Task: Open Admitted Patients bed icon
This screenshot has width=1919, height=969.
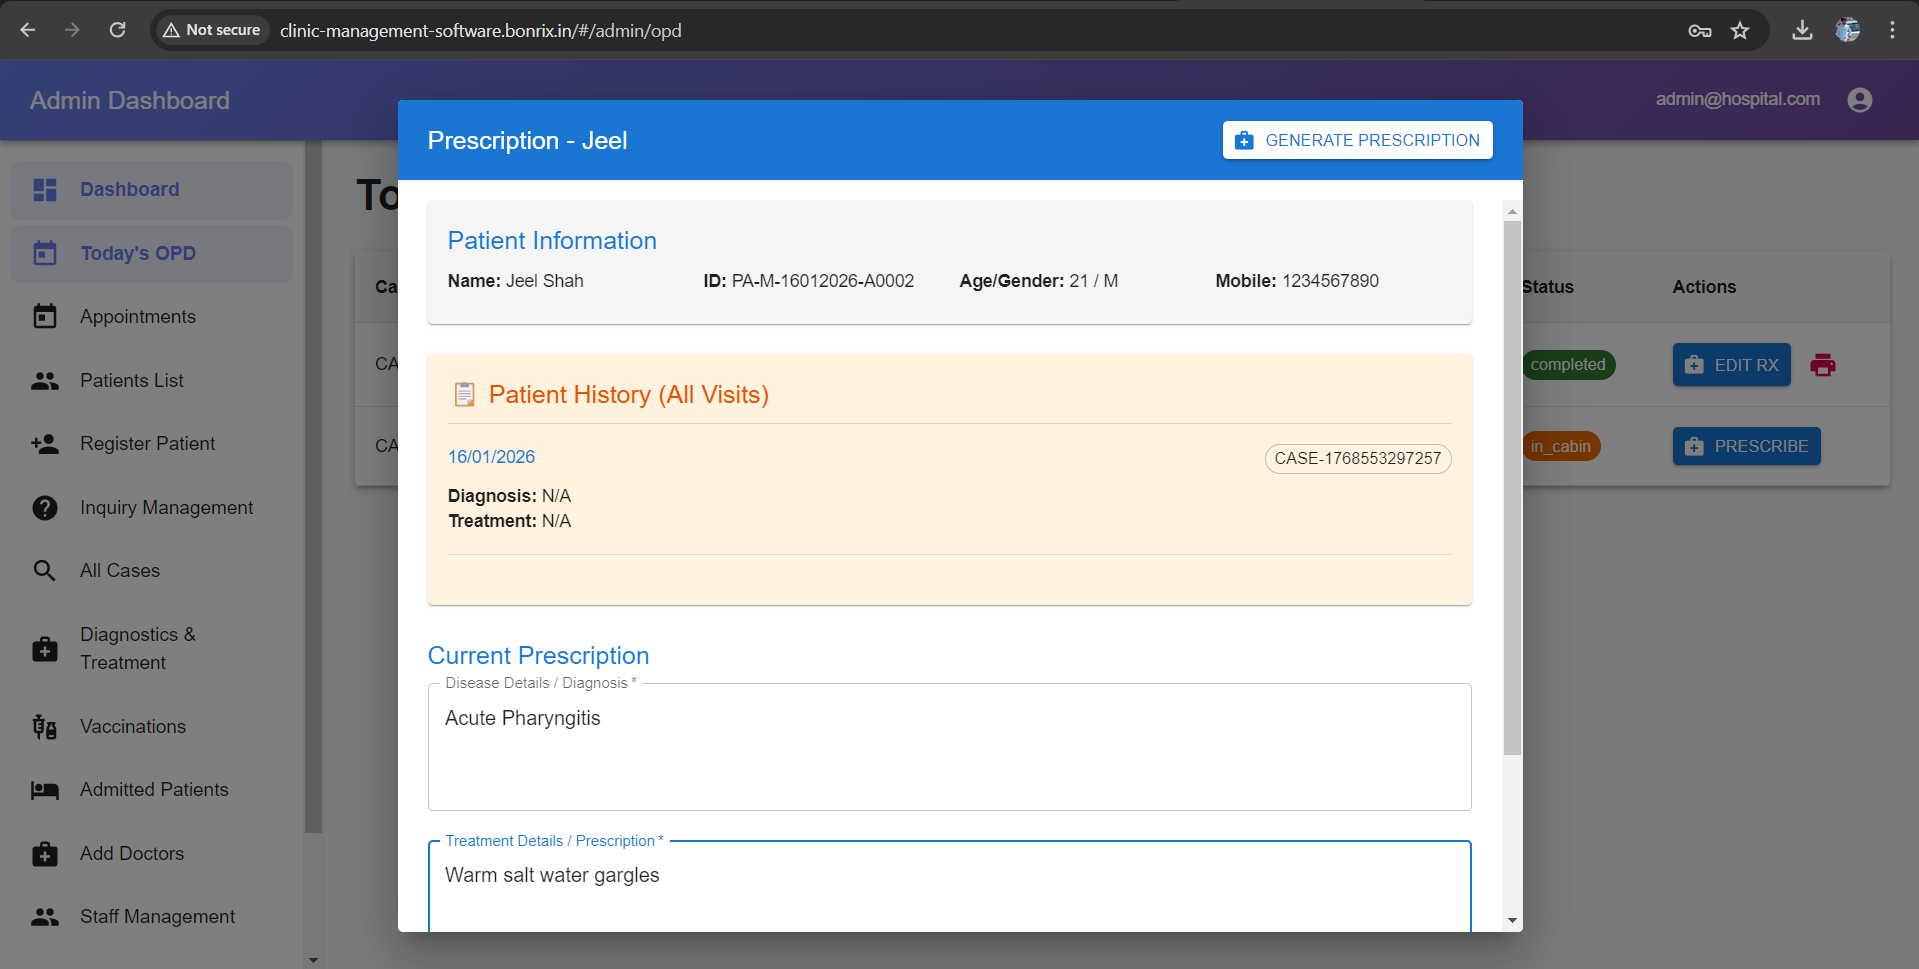Action: click(x=45, y=789)
